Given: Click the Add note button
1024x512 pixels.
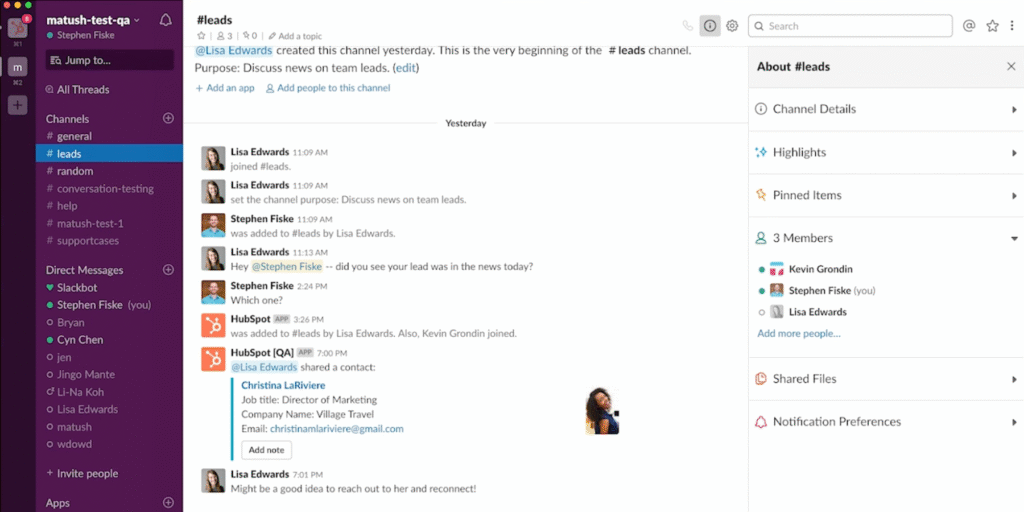Looking at the screenshot, I should (x=266, y=450).
